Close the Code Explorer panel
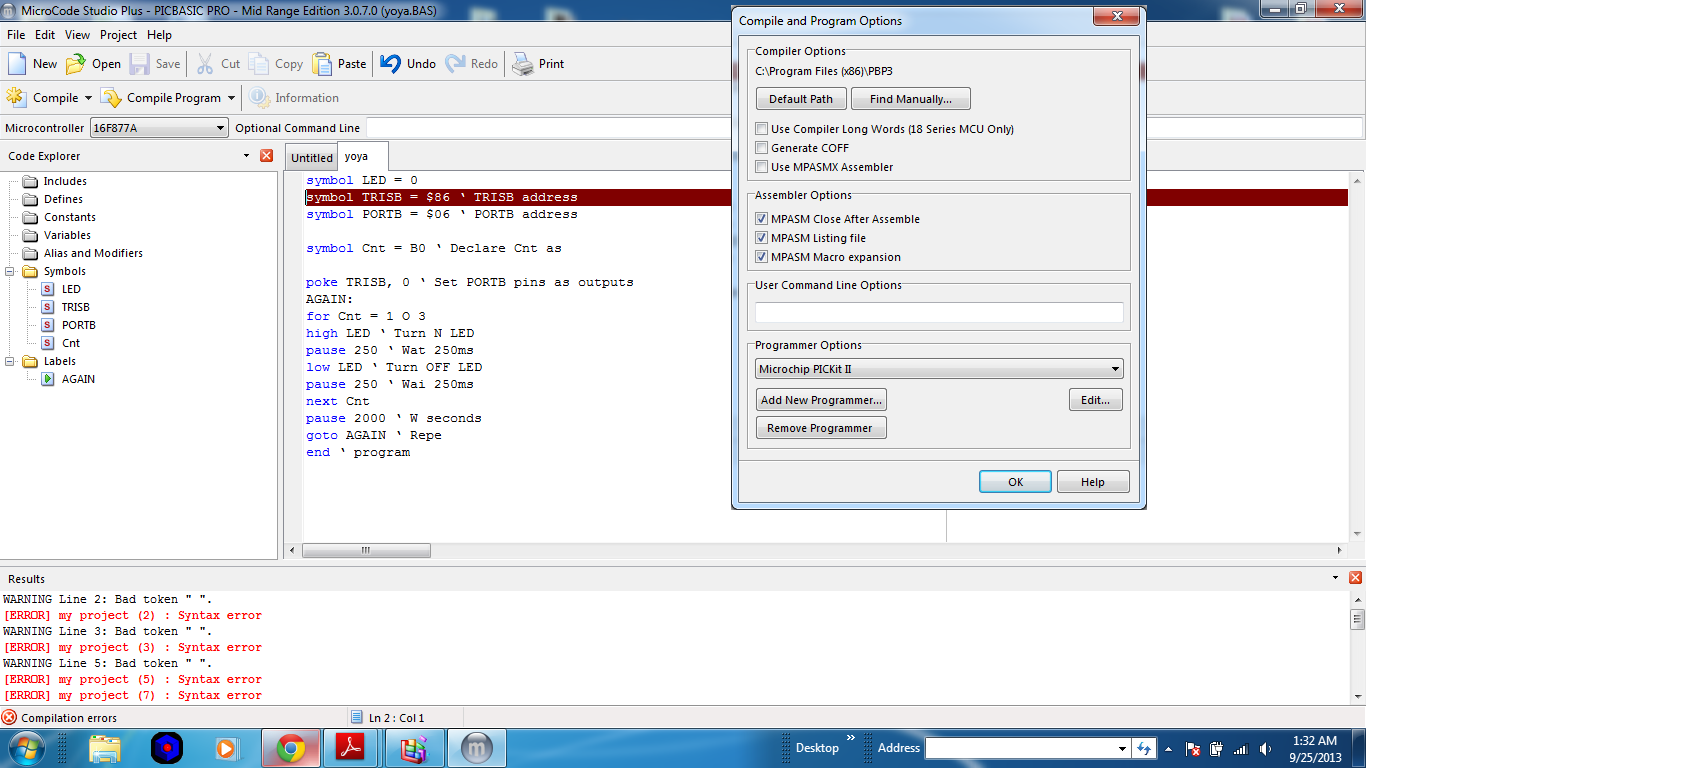Viewport: 1700px width, 784px height. 266,156
